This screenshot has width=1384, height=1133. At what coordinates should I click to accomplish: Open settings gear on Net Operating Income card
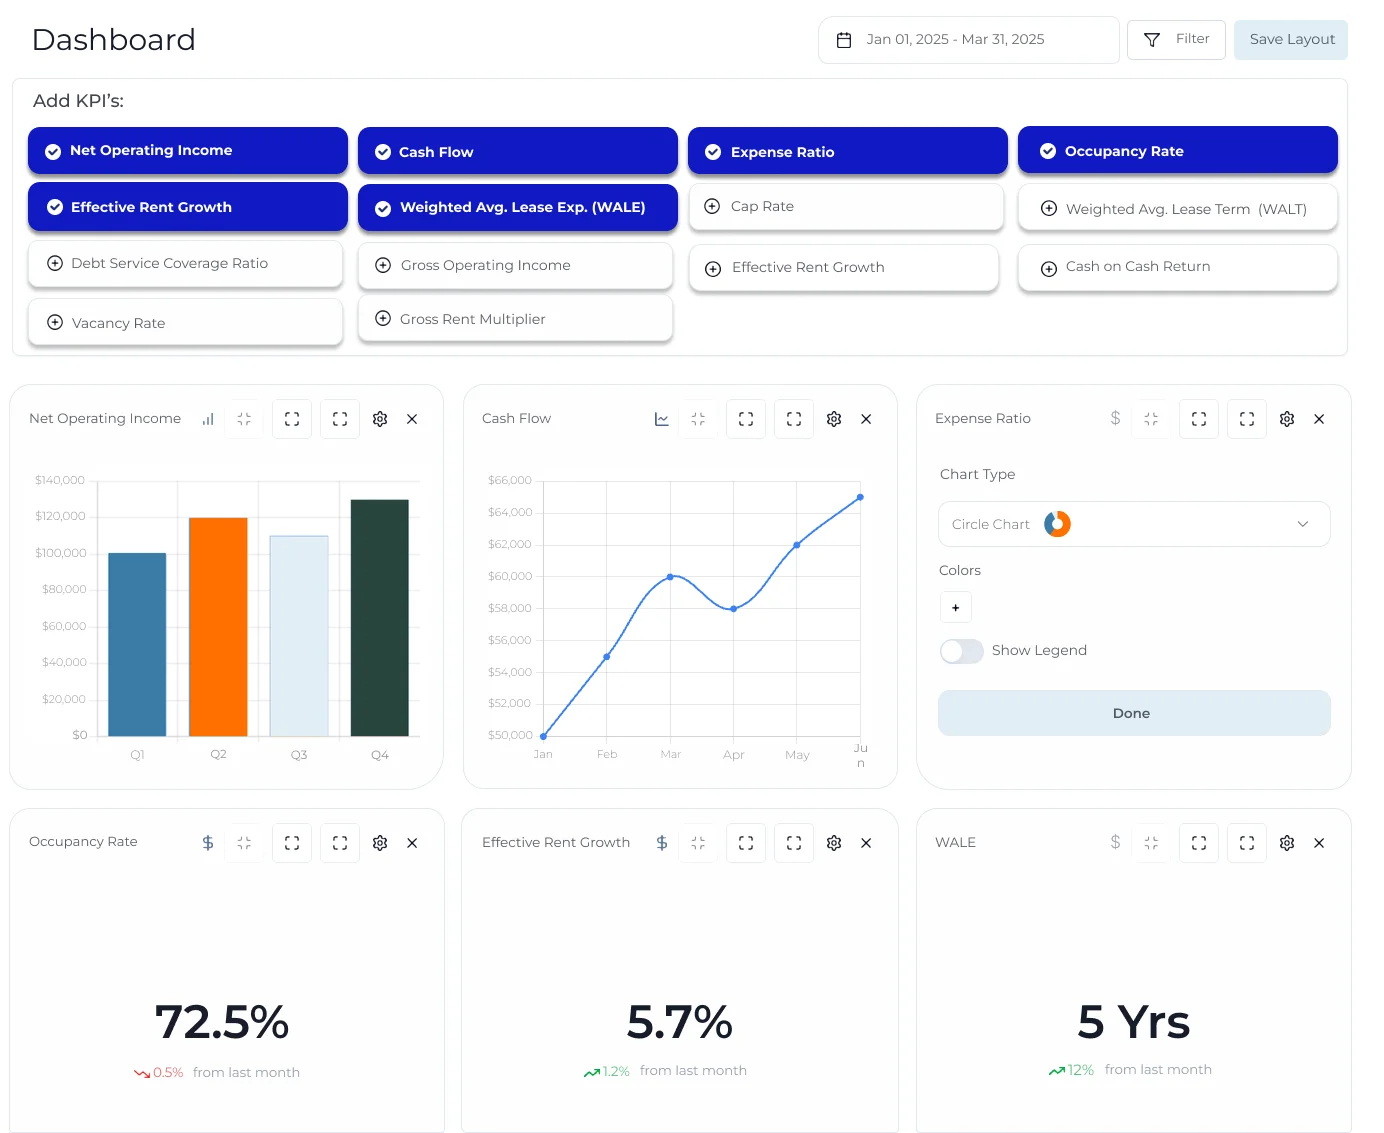[380, 419]
